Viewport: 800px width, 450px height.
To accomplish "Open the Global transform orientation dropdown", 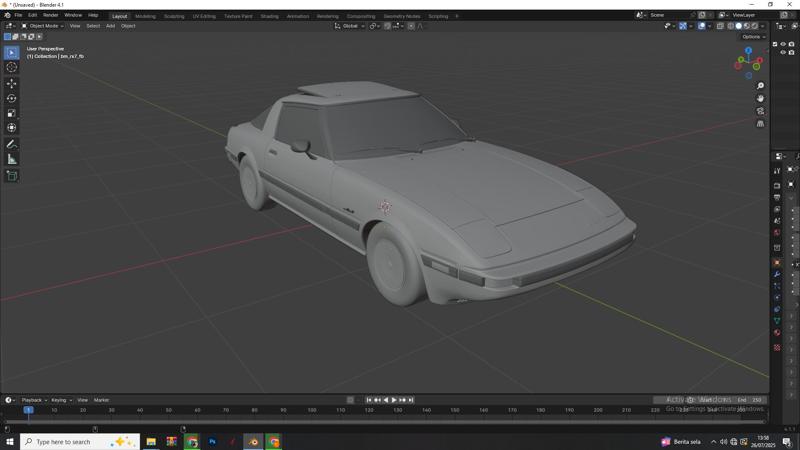I will [350, 26].
